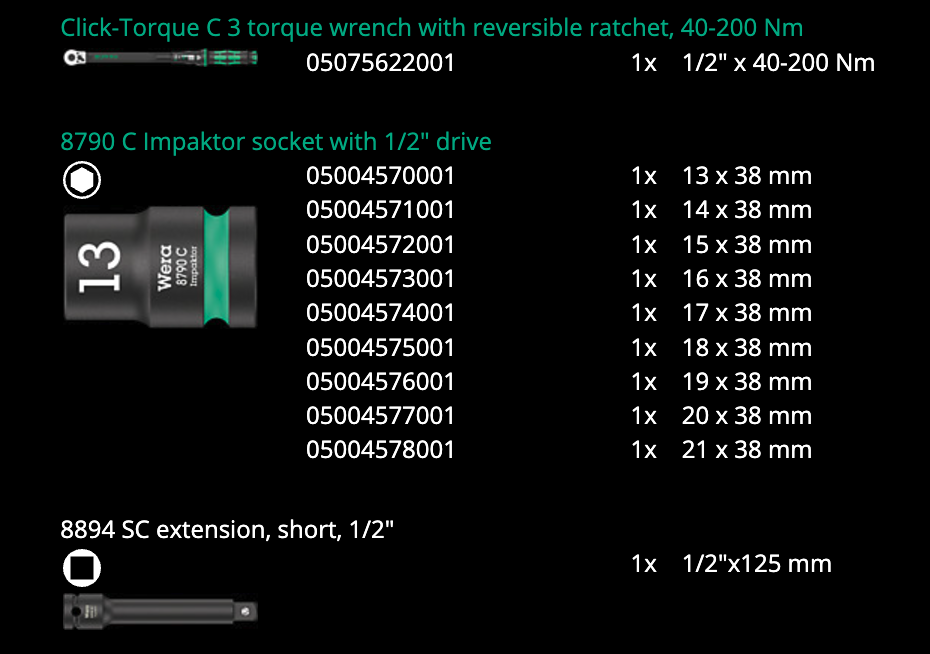930x654 pixels.
Task: Select article number 05004578001
Action: coord(380,450)
